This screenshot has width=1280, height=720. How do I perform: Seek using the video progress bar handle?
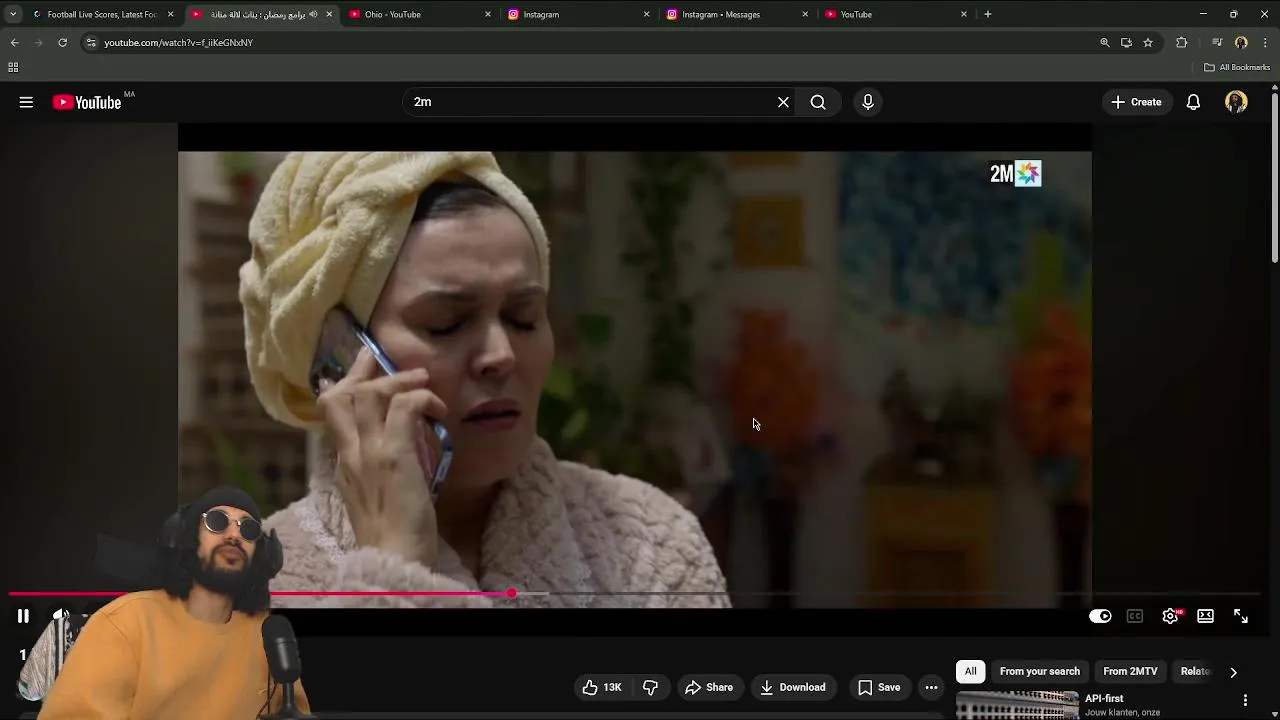tap(511, 594)
